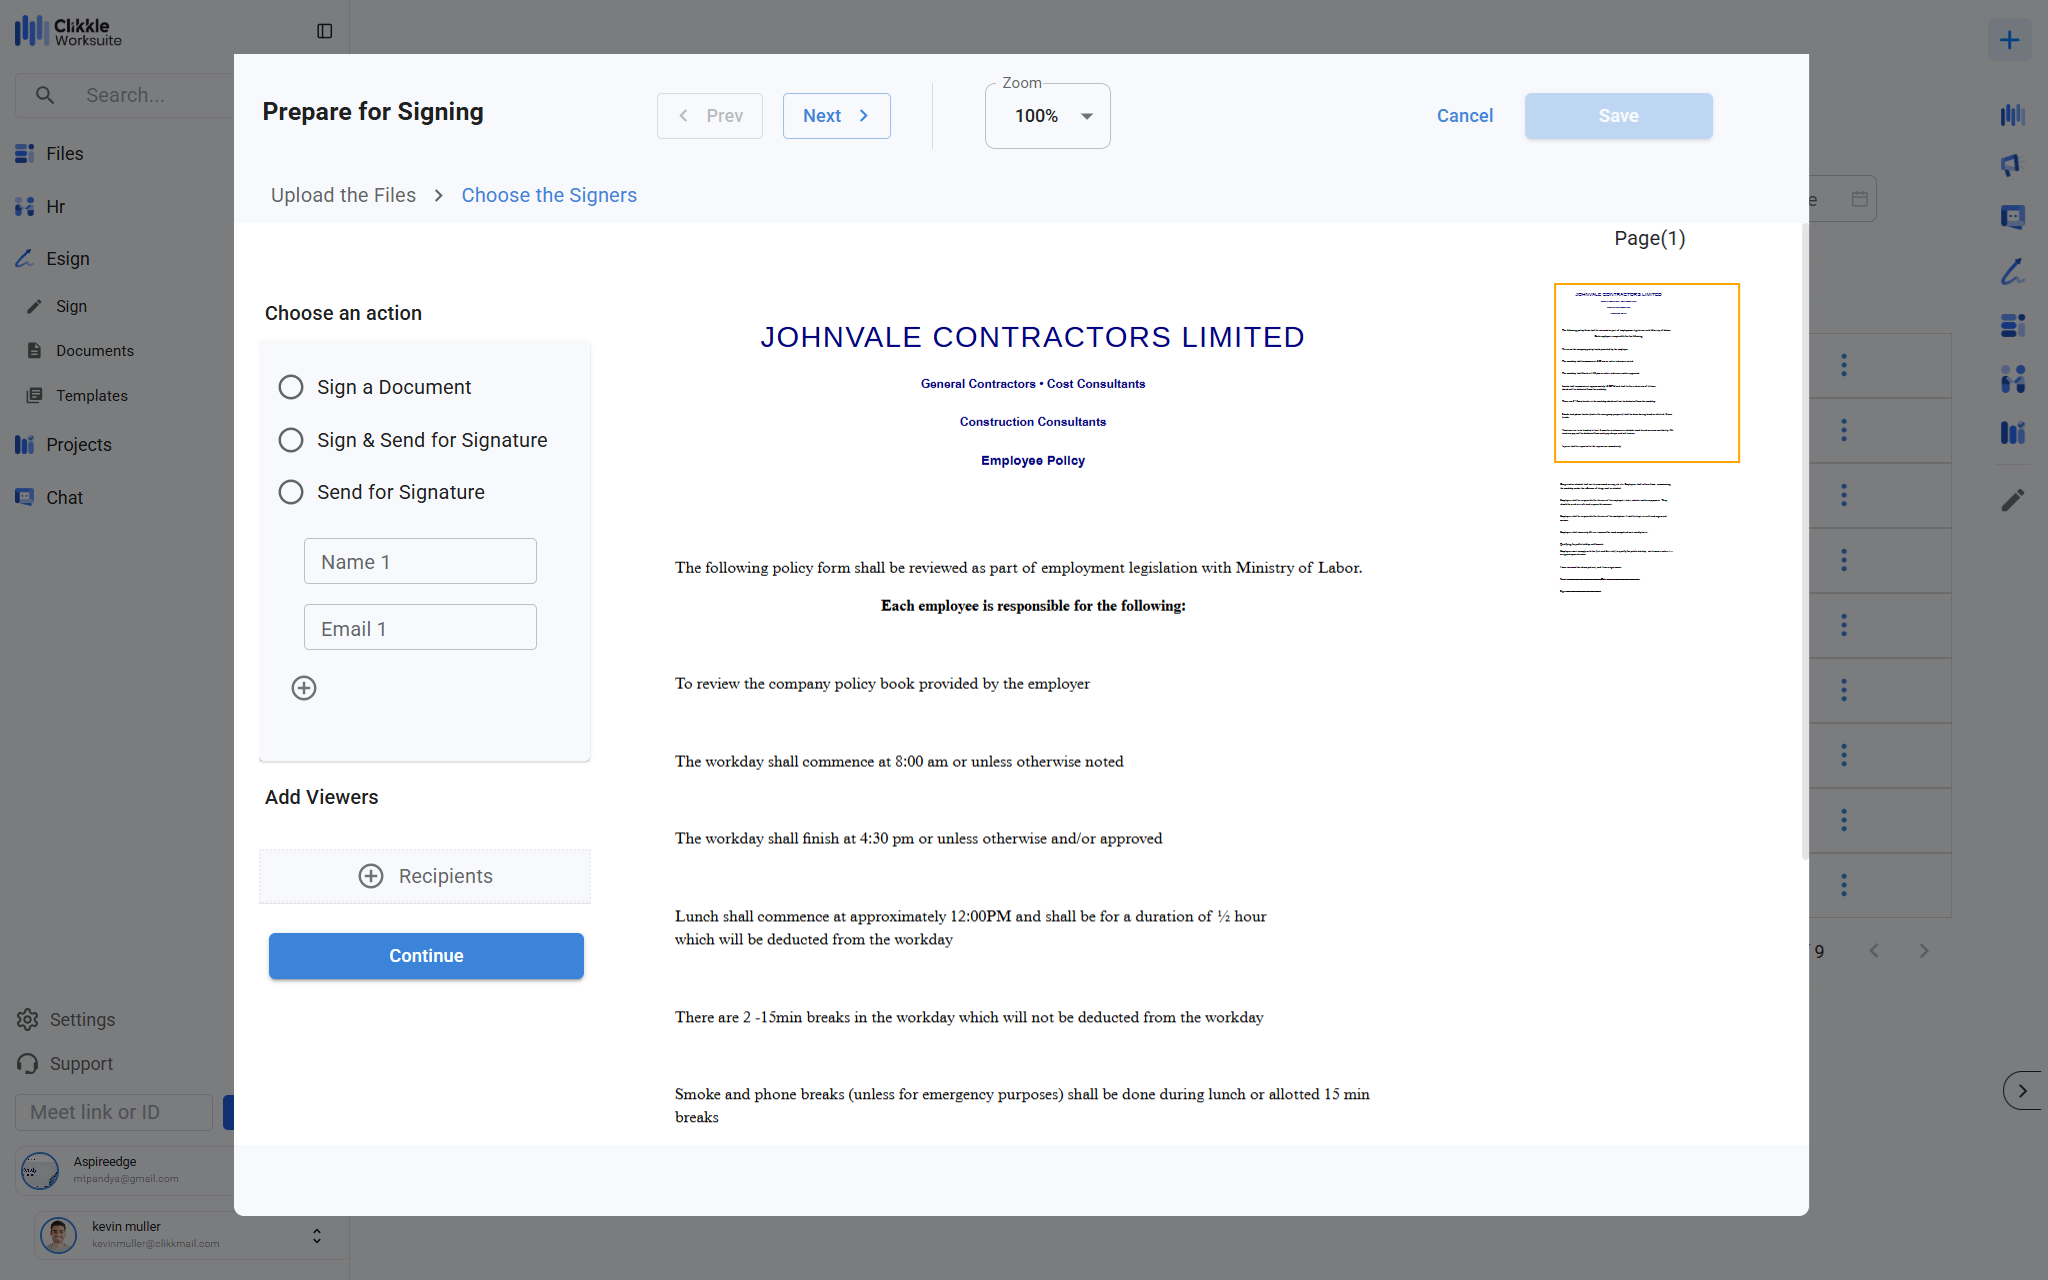This screenshot has width=2048, height=1280.
Task: Expand kevin muller account switcher
Action: 316,1236
